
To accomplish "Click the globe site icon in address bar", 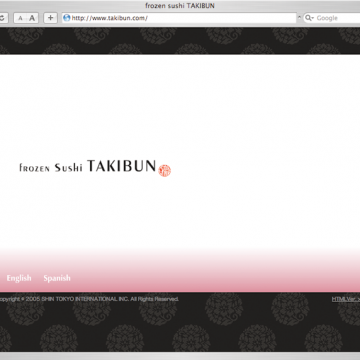I will tap(67, 18).
